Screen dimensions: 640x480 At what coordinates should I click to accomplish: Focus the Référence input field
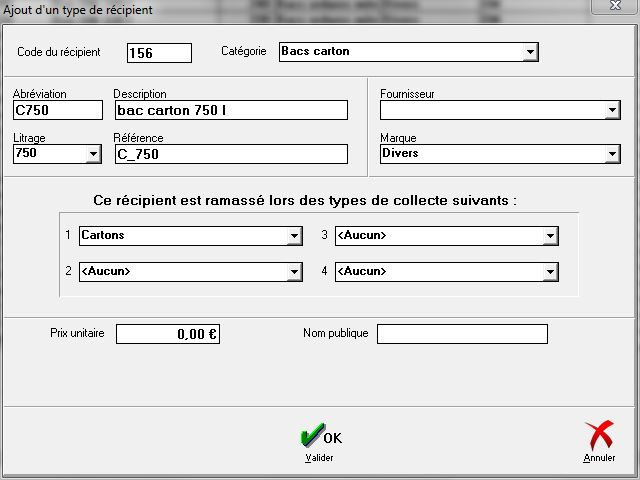pos(230,154)
